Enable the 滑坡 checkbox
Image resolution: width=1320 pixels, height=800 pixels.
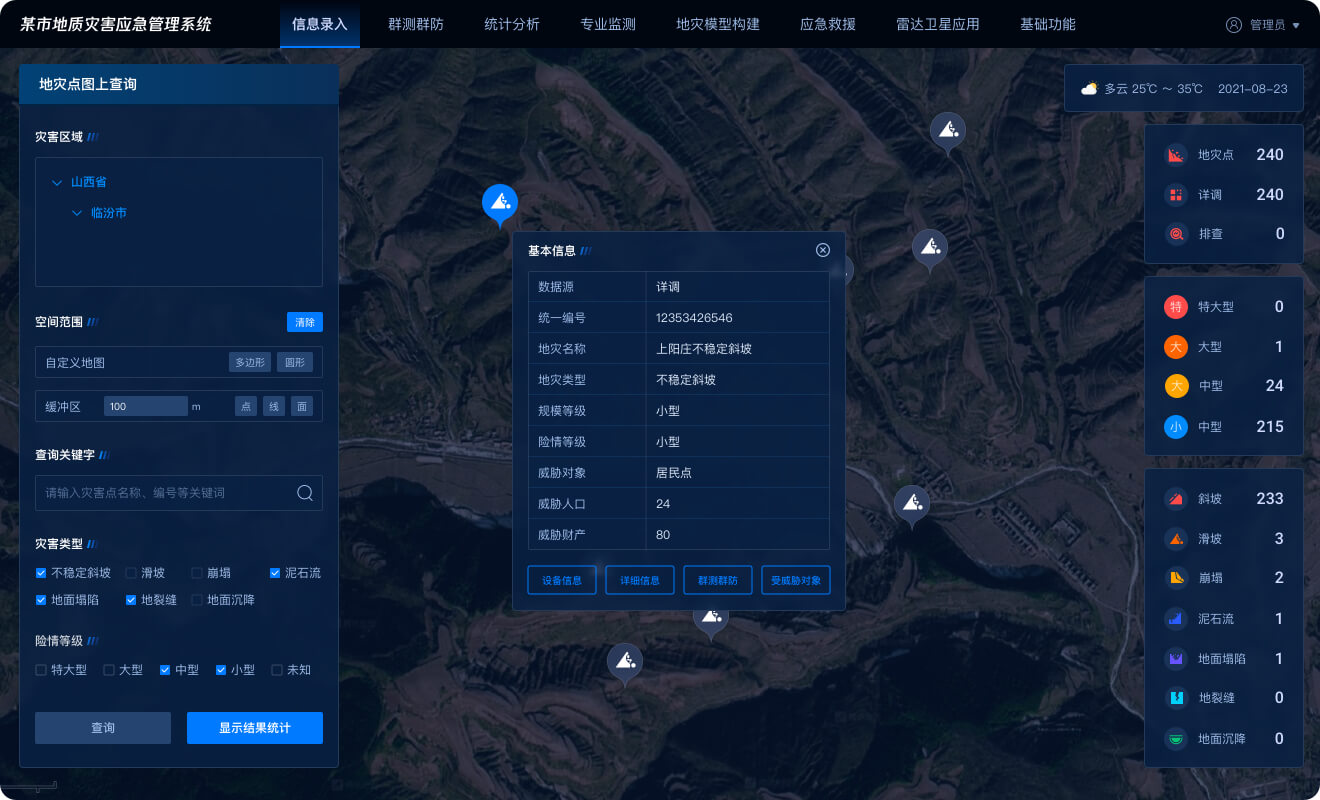(131, 573)
